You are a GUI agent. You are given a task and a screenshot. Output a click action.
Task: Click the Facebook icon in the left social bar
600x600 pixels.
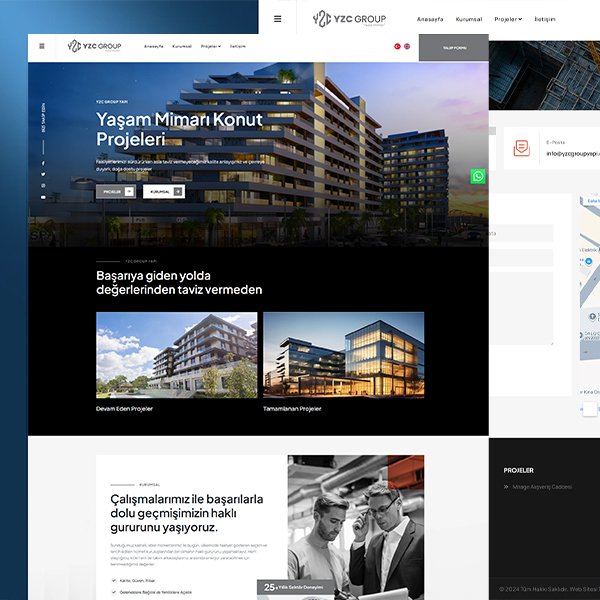43,162
